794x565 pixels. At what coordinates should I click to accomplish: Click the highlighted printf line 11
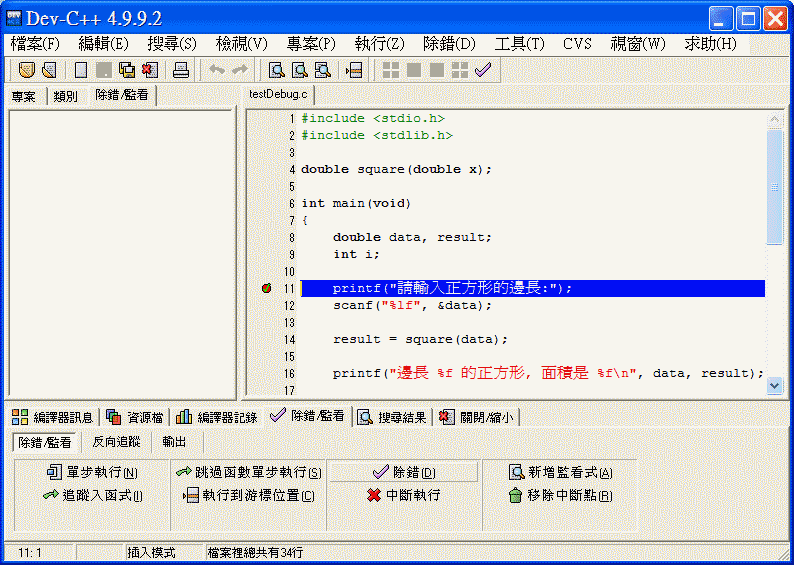[533, 289]
